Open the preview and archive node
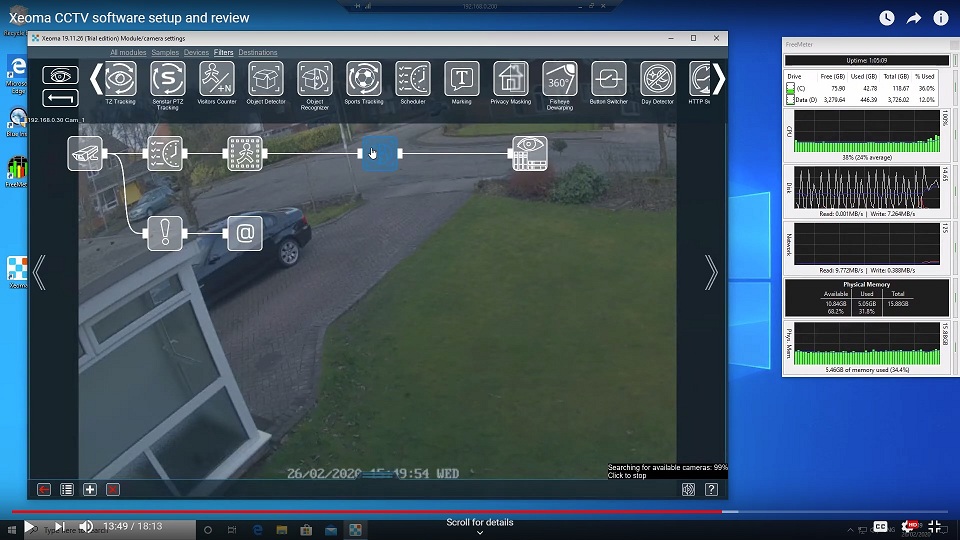 pyautogui.click(x=530, y=153)
